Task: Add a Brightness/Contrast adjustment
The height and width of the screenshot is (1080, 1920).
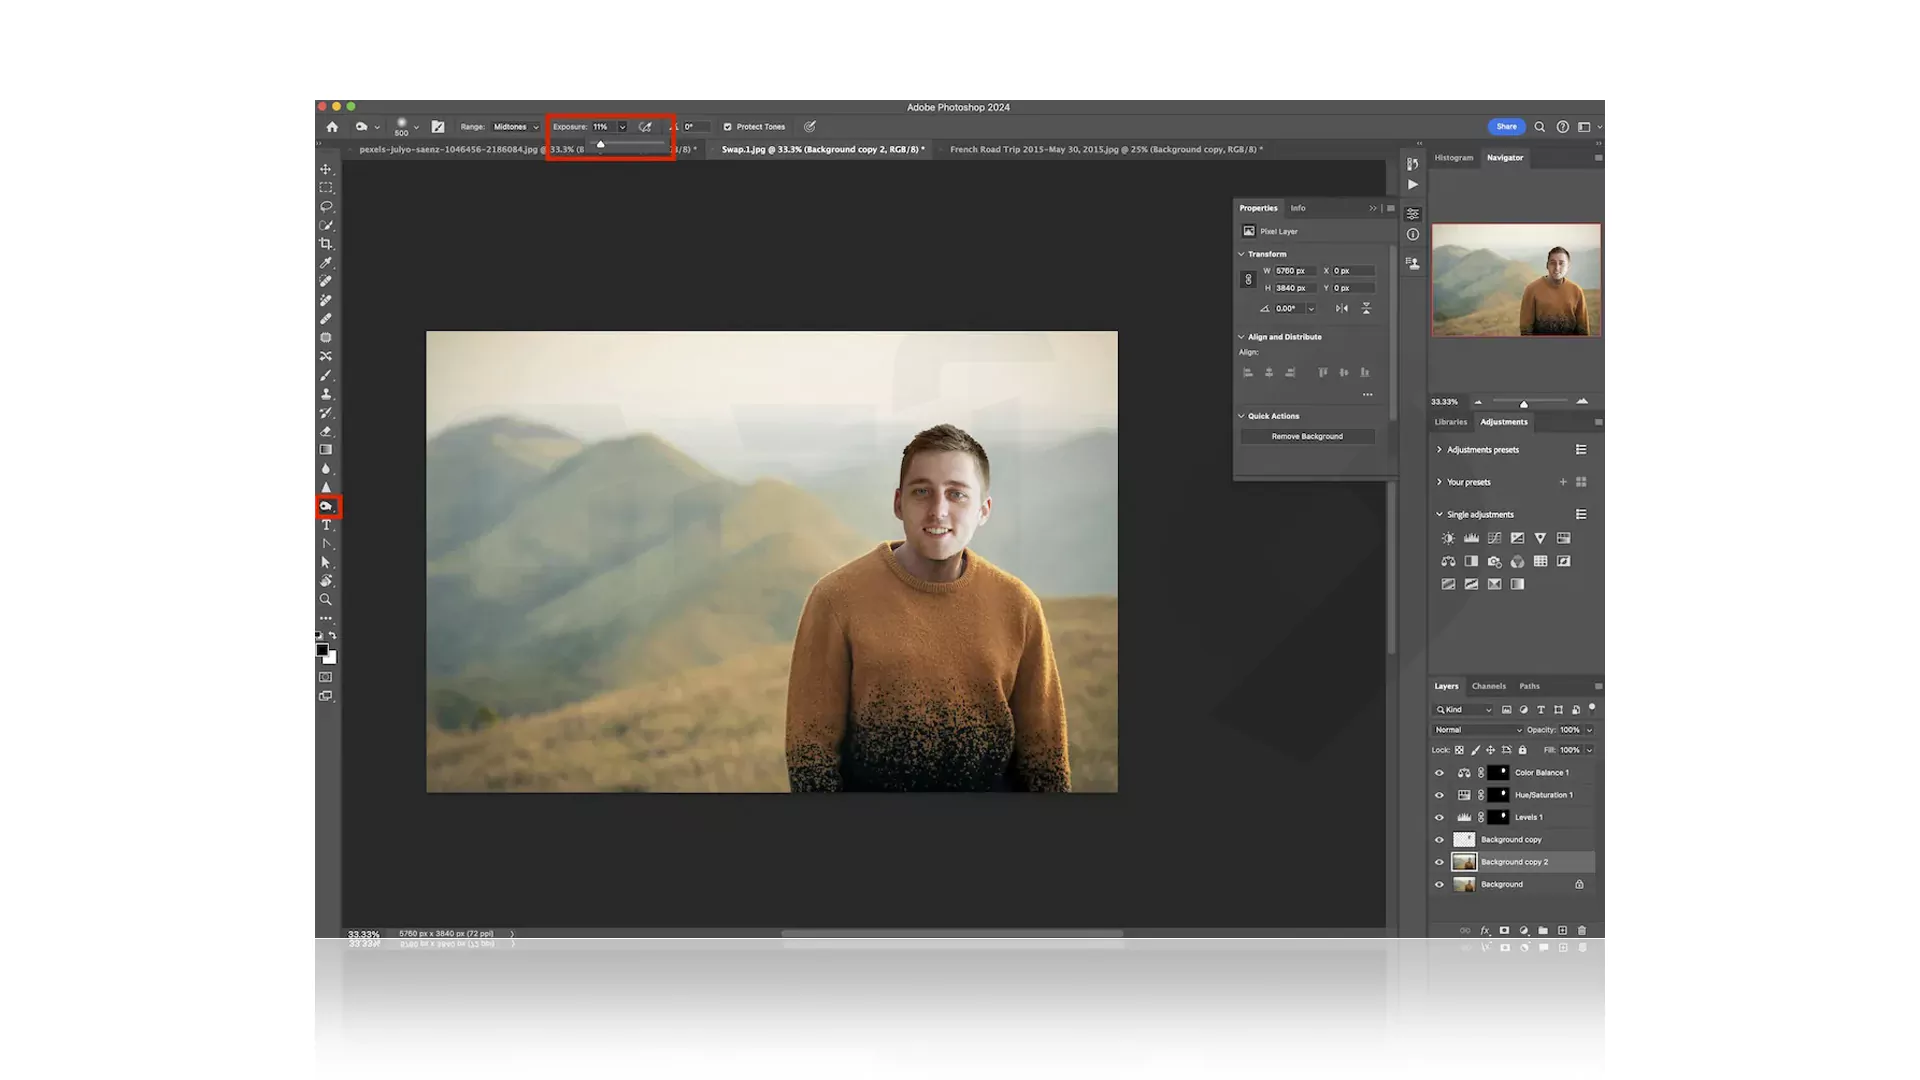Action: tap(1448, 538)
